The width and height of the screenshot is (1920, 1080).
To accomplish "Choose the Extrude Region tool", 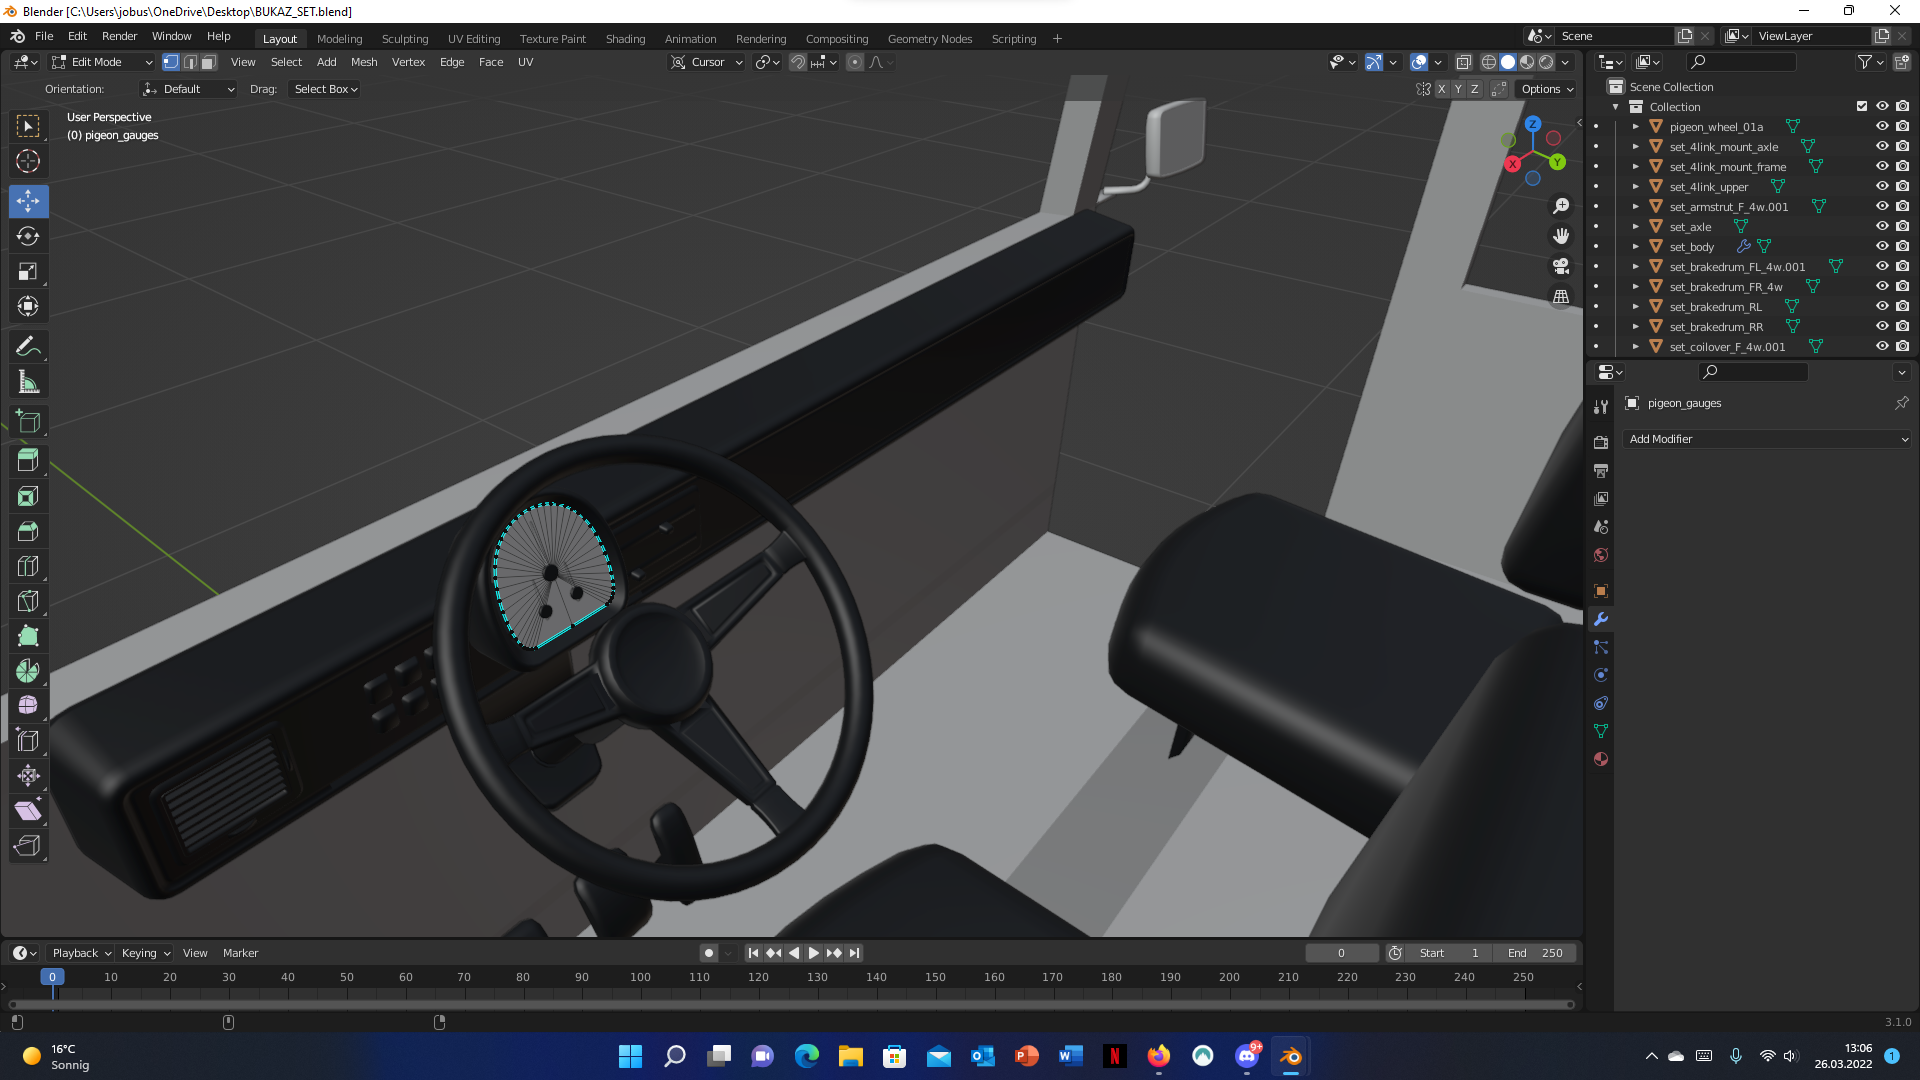I will tap(28, 461).
